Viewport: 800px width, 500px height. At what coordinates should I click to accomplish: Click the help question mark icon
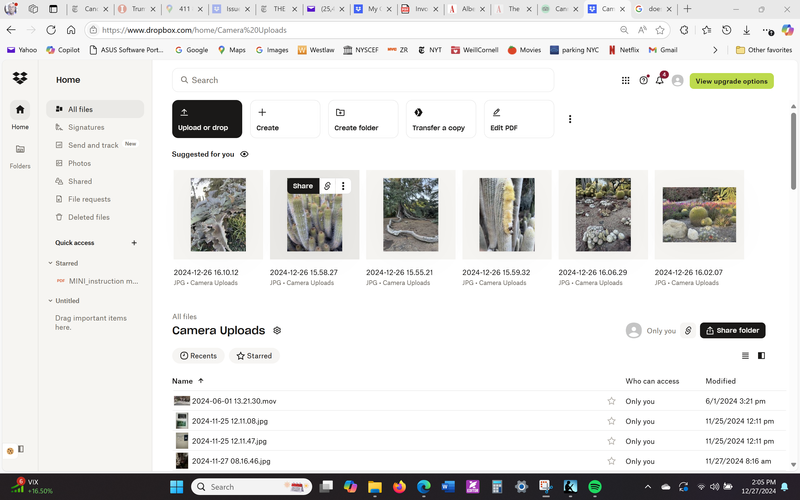coord(643,81)
